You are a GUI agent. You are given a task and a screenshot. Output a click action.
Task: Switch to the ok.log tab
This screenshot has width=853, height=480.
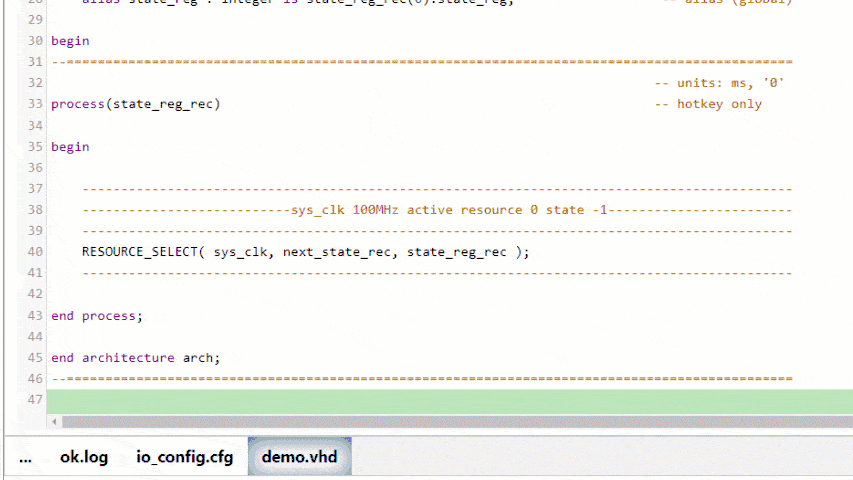[84, 458]
